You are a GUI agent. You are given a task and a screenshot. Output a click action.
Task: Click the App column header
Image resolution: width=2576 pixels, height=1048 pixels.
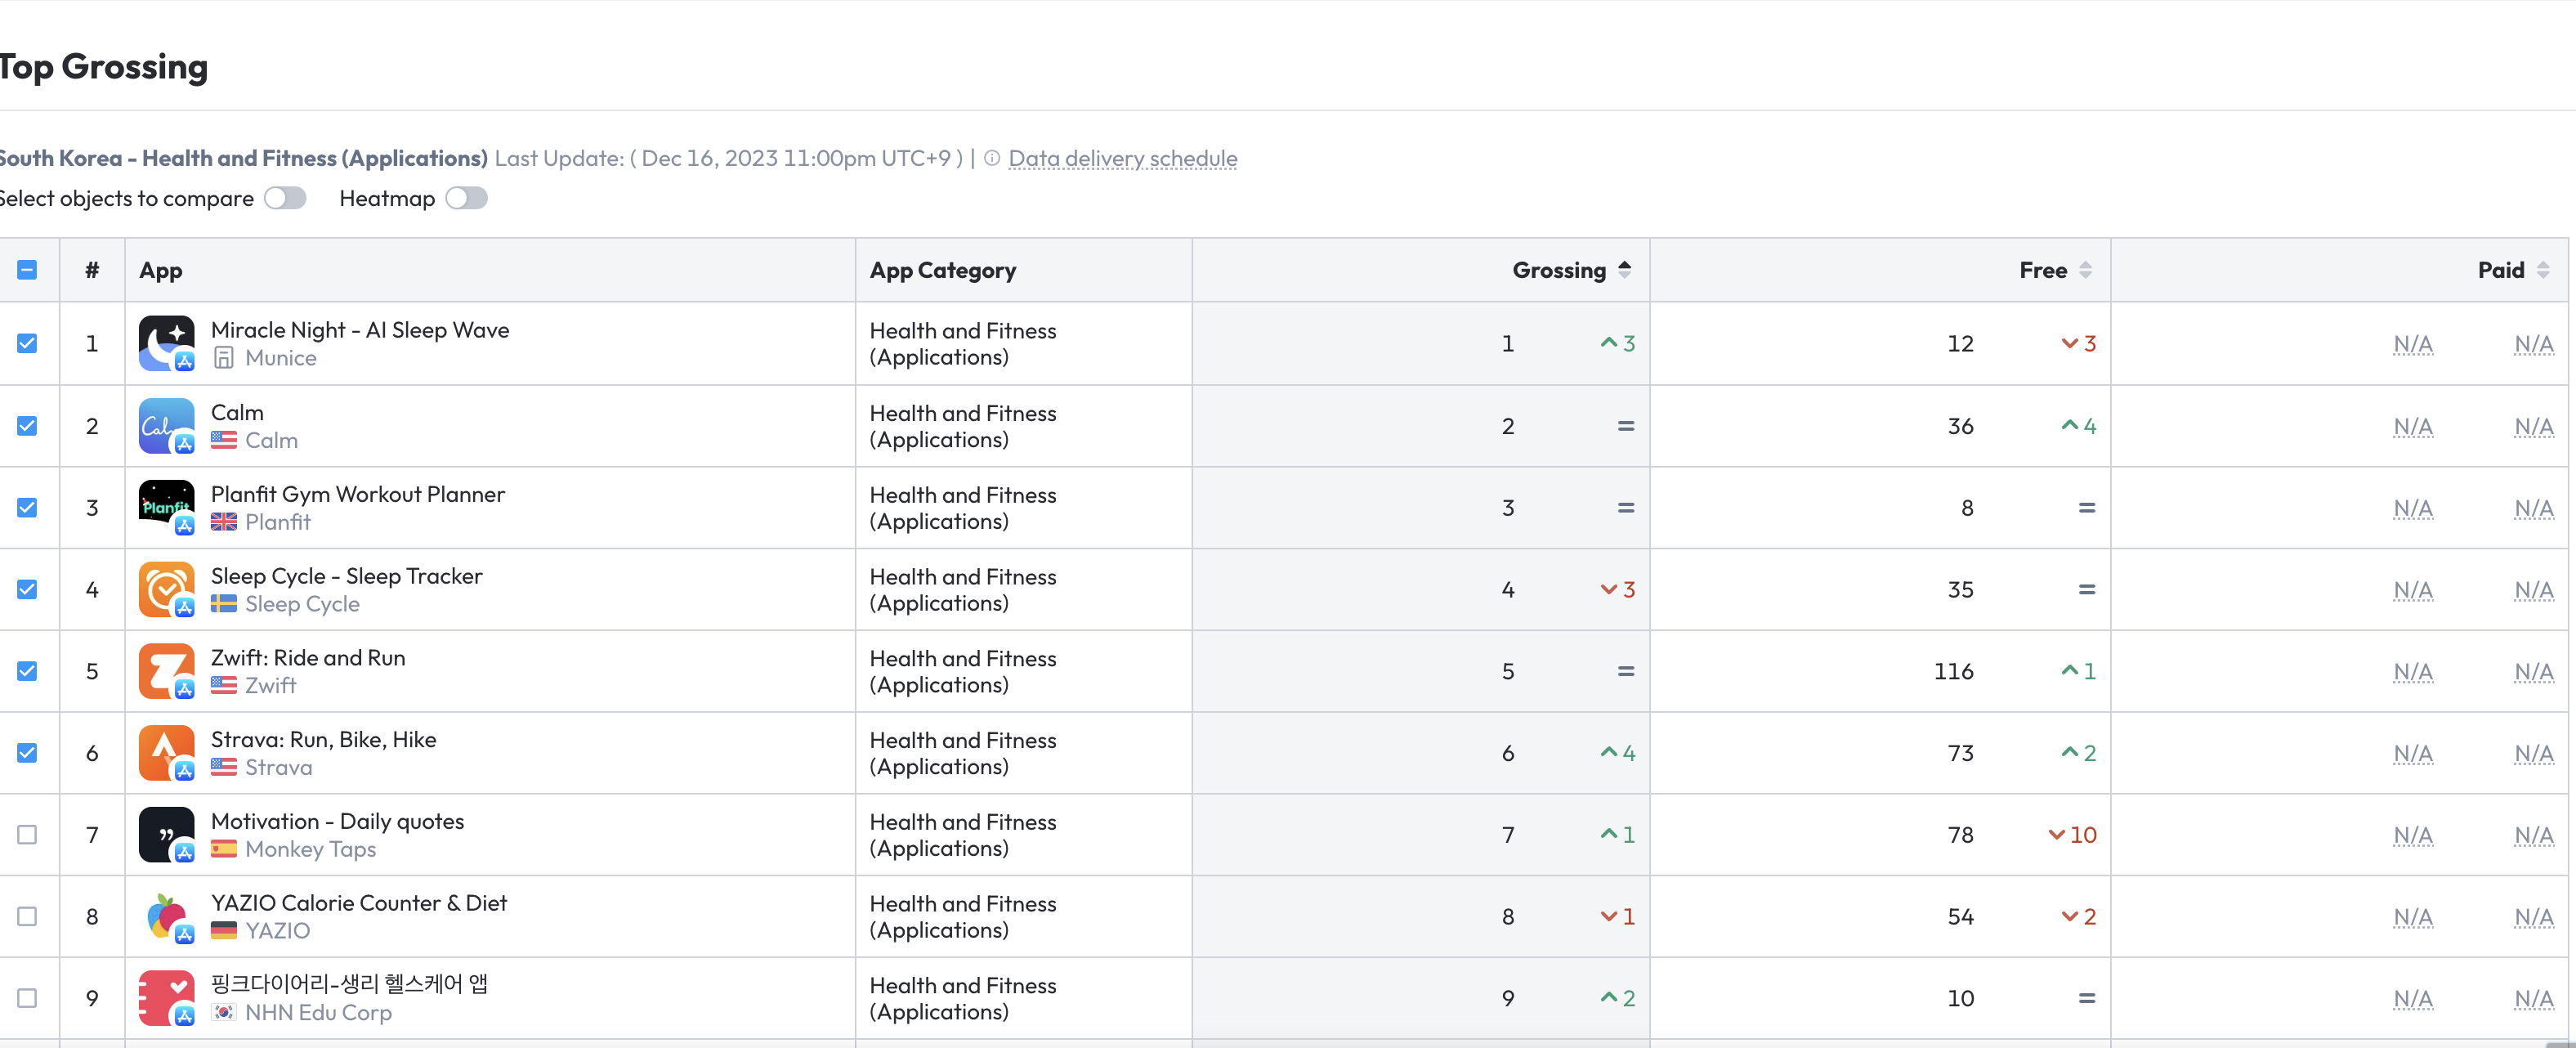pyautogui.click(x=161, y=270)
